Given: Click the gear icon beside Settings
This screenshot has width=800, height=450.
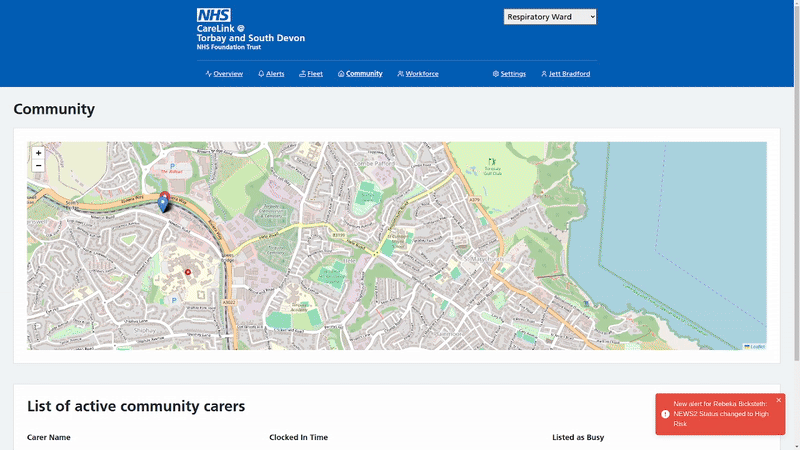Looking at the screenshot, I should coord(495,74).
